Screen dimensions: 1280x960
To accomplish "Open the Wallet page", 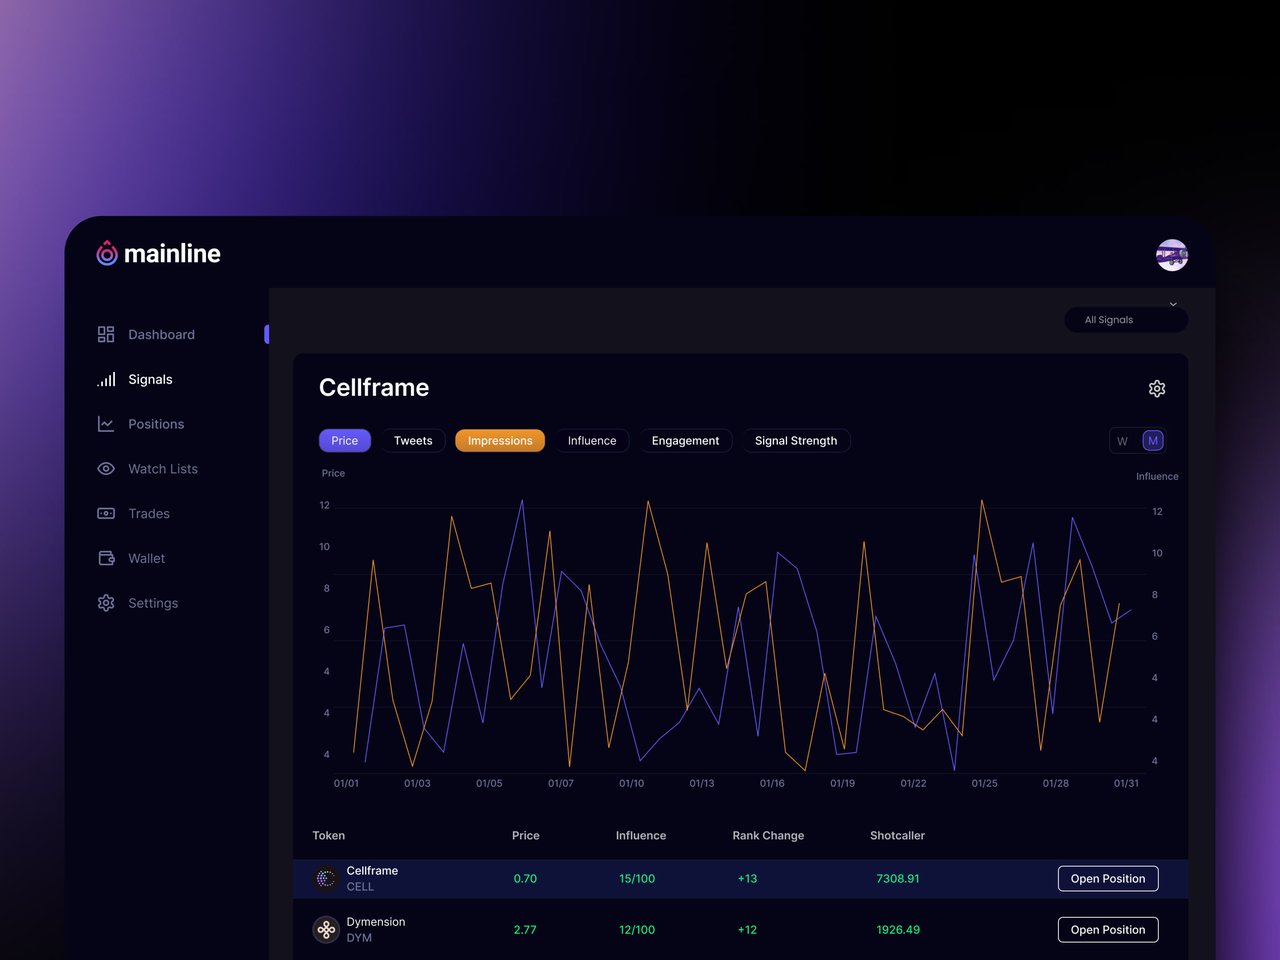I will click(x=146, y=559).
